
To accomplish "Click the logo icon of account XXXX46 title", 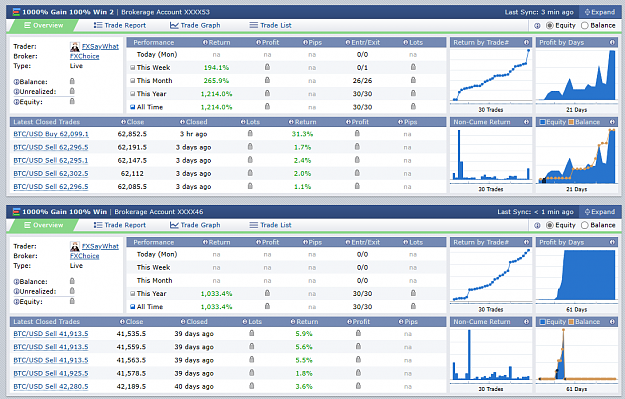I will tap(16, 212).
